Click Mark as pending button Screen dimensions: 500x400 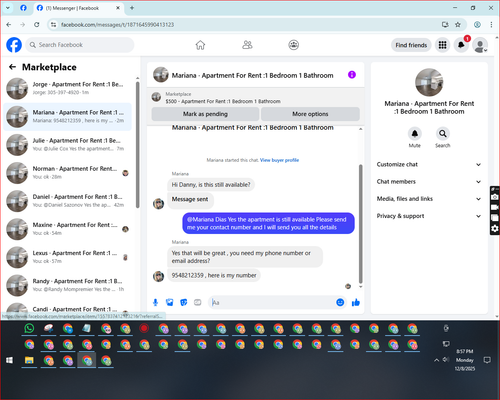(x=205, y=114)
